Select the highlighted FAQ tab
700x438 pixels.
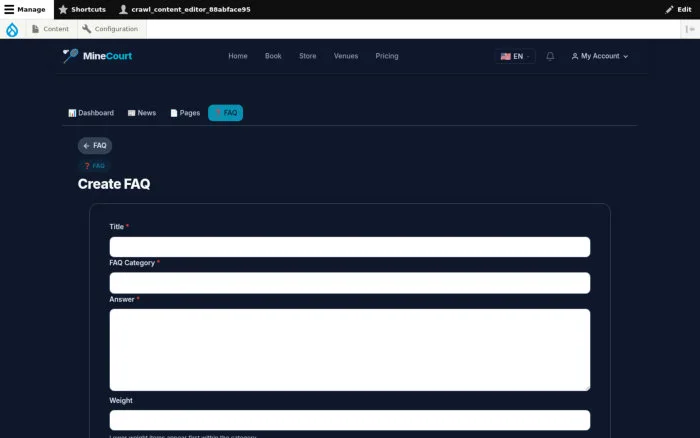click(x=225, y=113)
